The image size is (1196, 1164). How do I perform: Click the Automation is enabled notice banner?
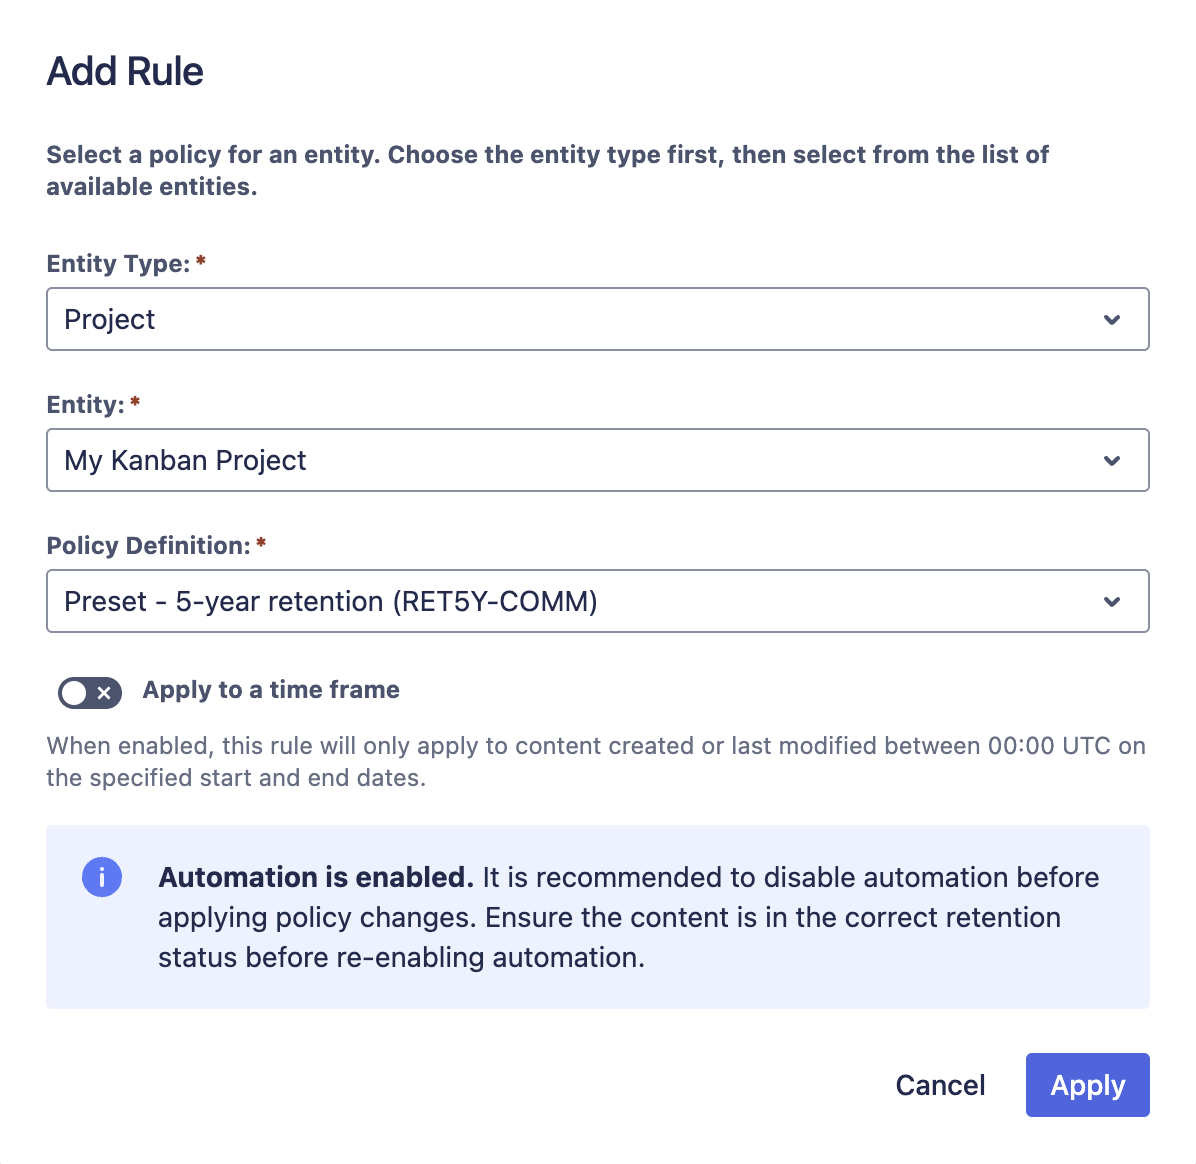coord(597,916)
